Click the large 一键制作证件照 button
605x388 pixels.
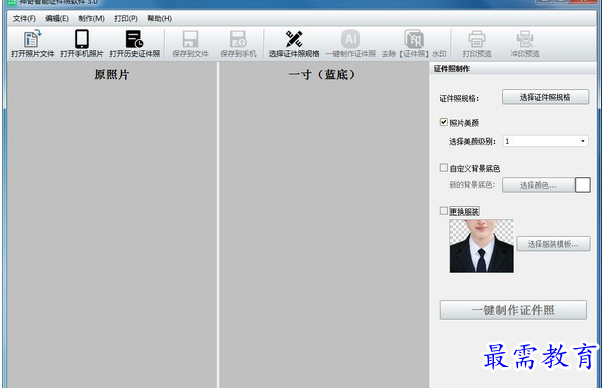point(513,310)
